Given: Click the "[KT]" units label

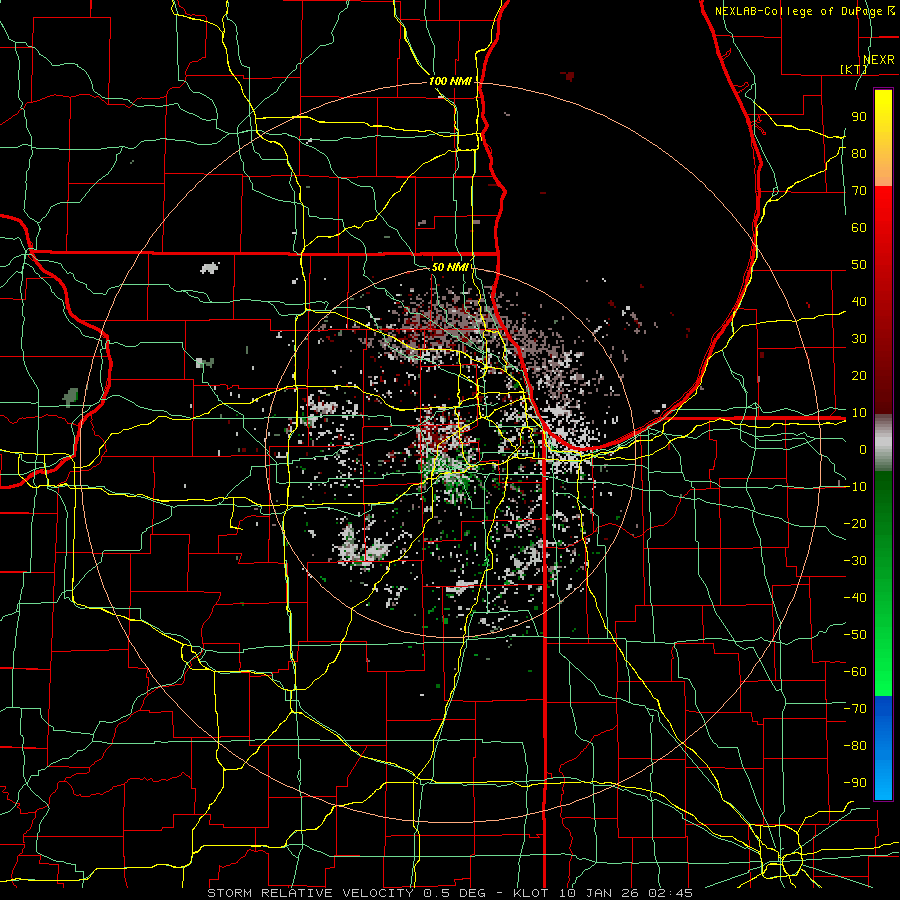Looking at the screenshot, I should [x=854, y=69].
